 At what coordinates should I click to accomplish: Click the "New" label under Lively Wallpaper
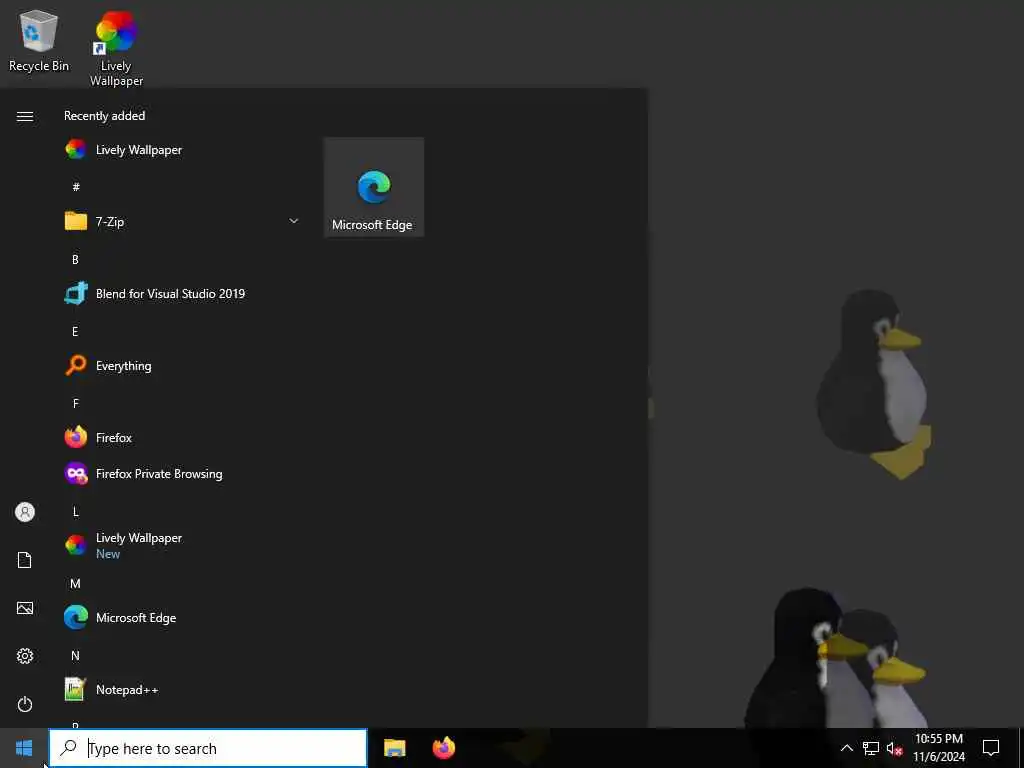click(x=108, y=554)
